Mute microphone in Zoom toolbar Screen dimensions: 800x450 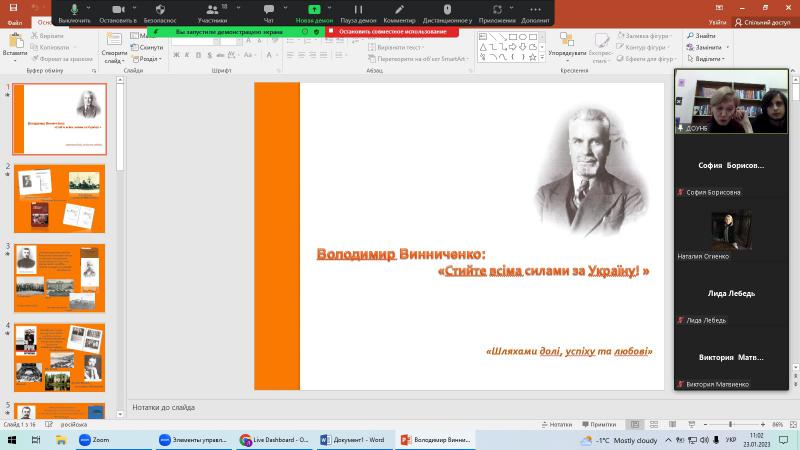(x=74, y=13)
